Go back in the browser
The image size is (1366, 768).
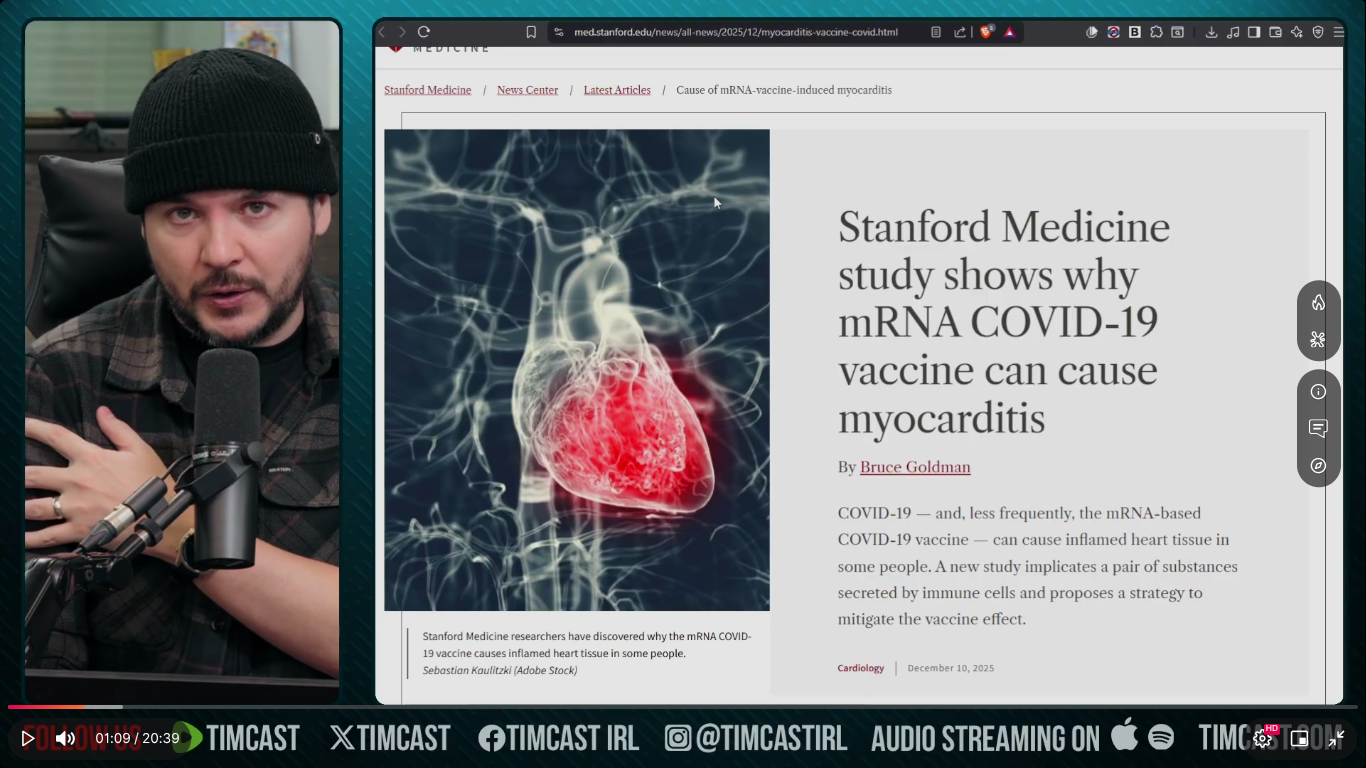[x=382, y=32]
